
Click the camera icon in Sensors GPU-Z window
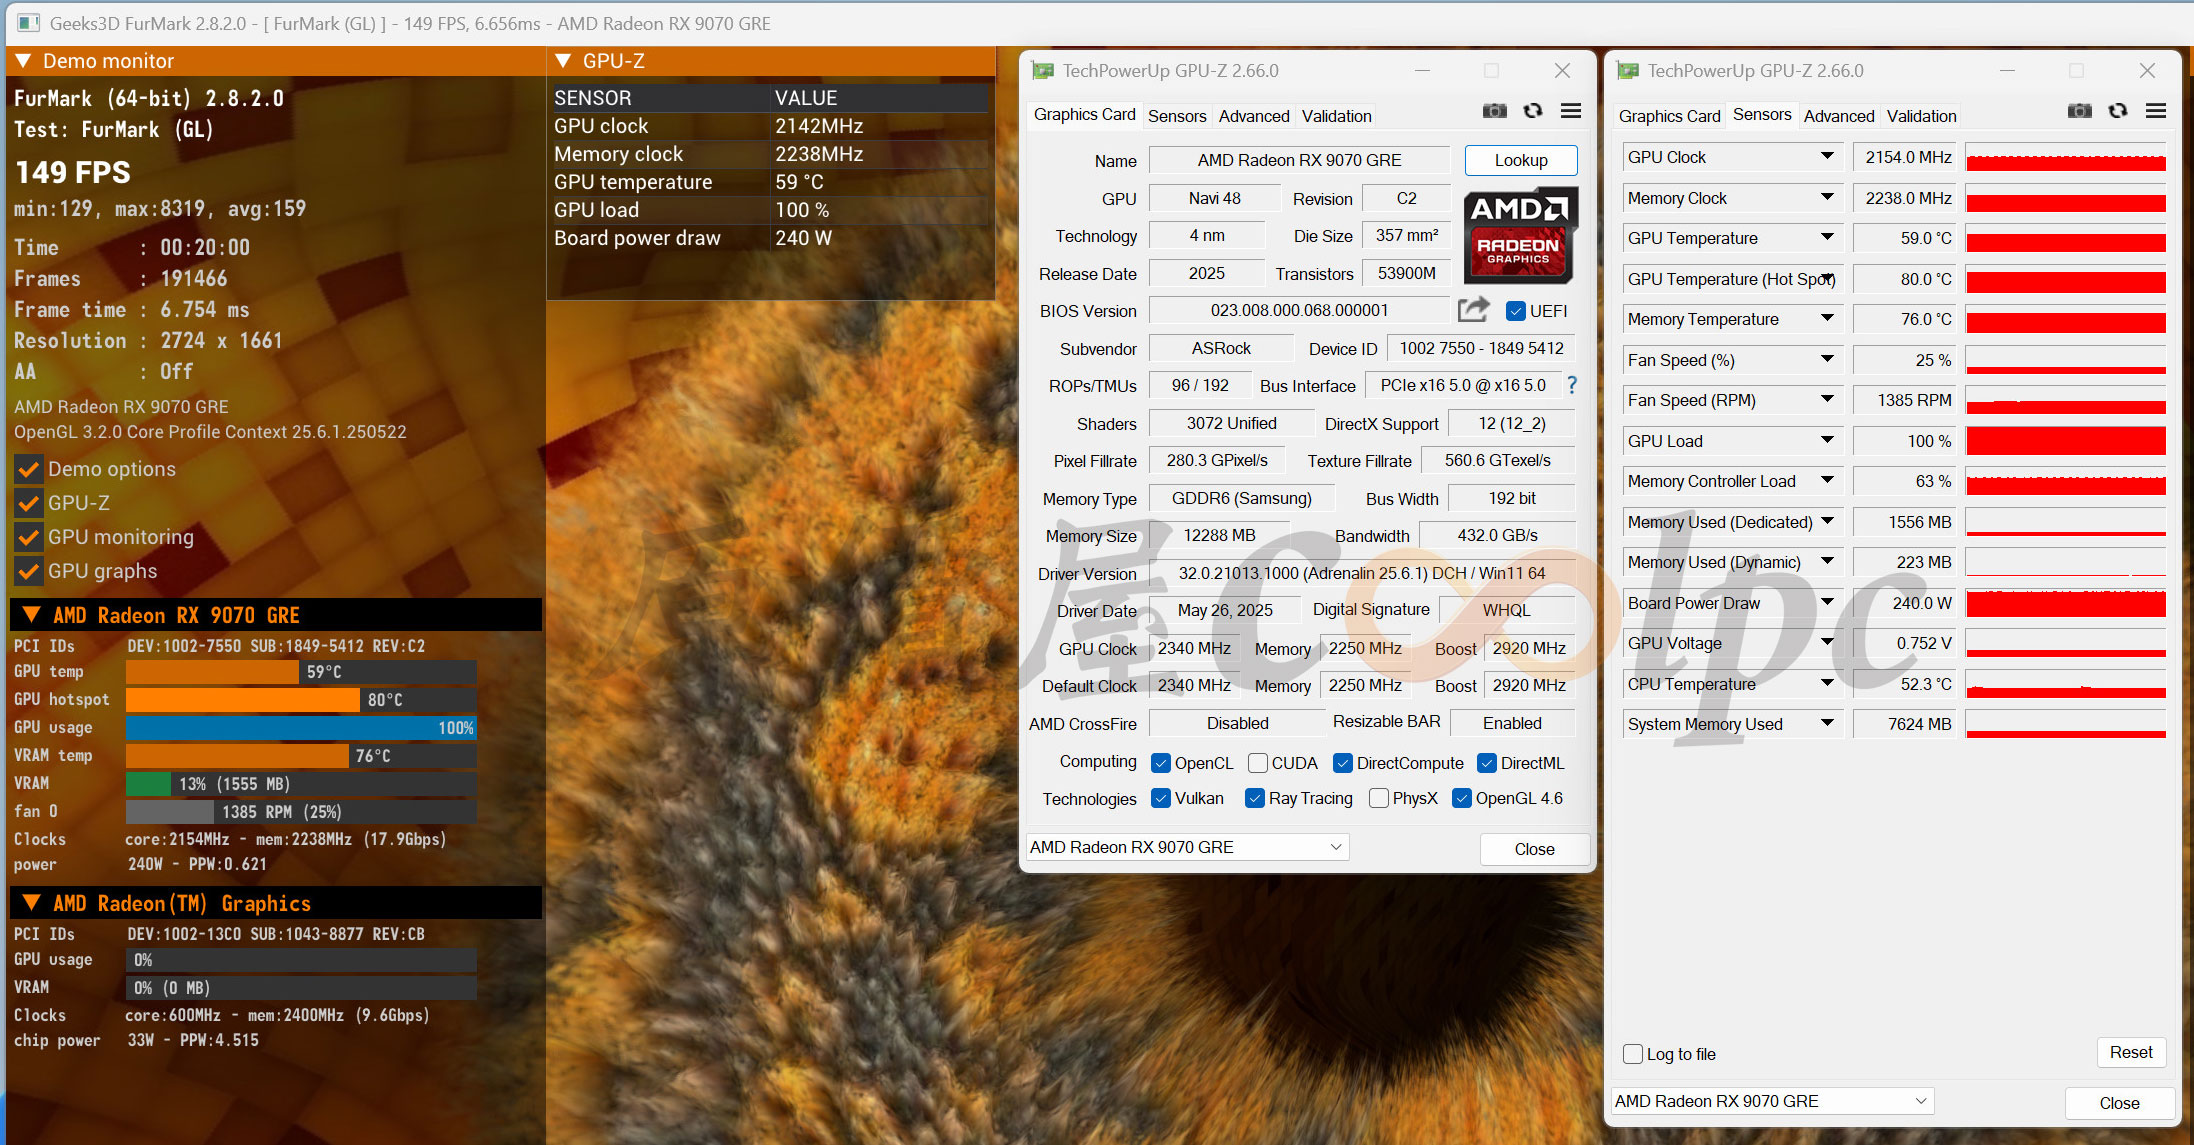(2079, 111)
